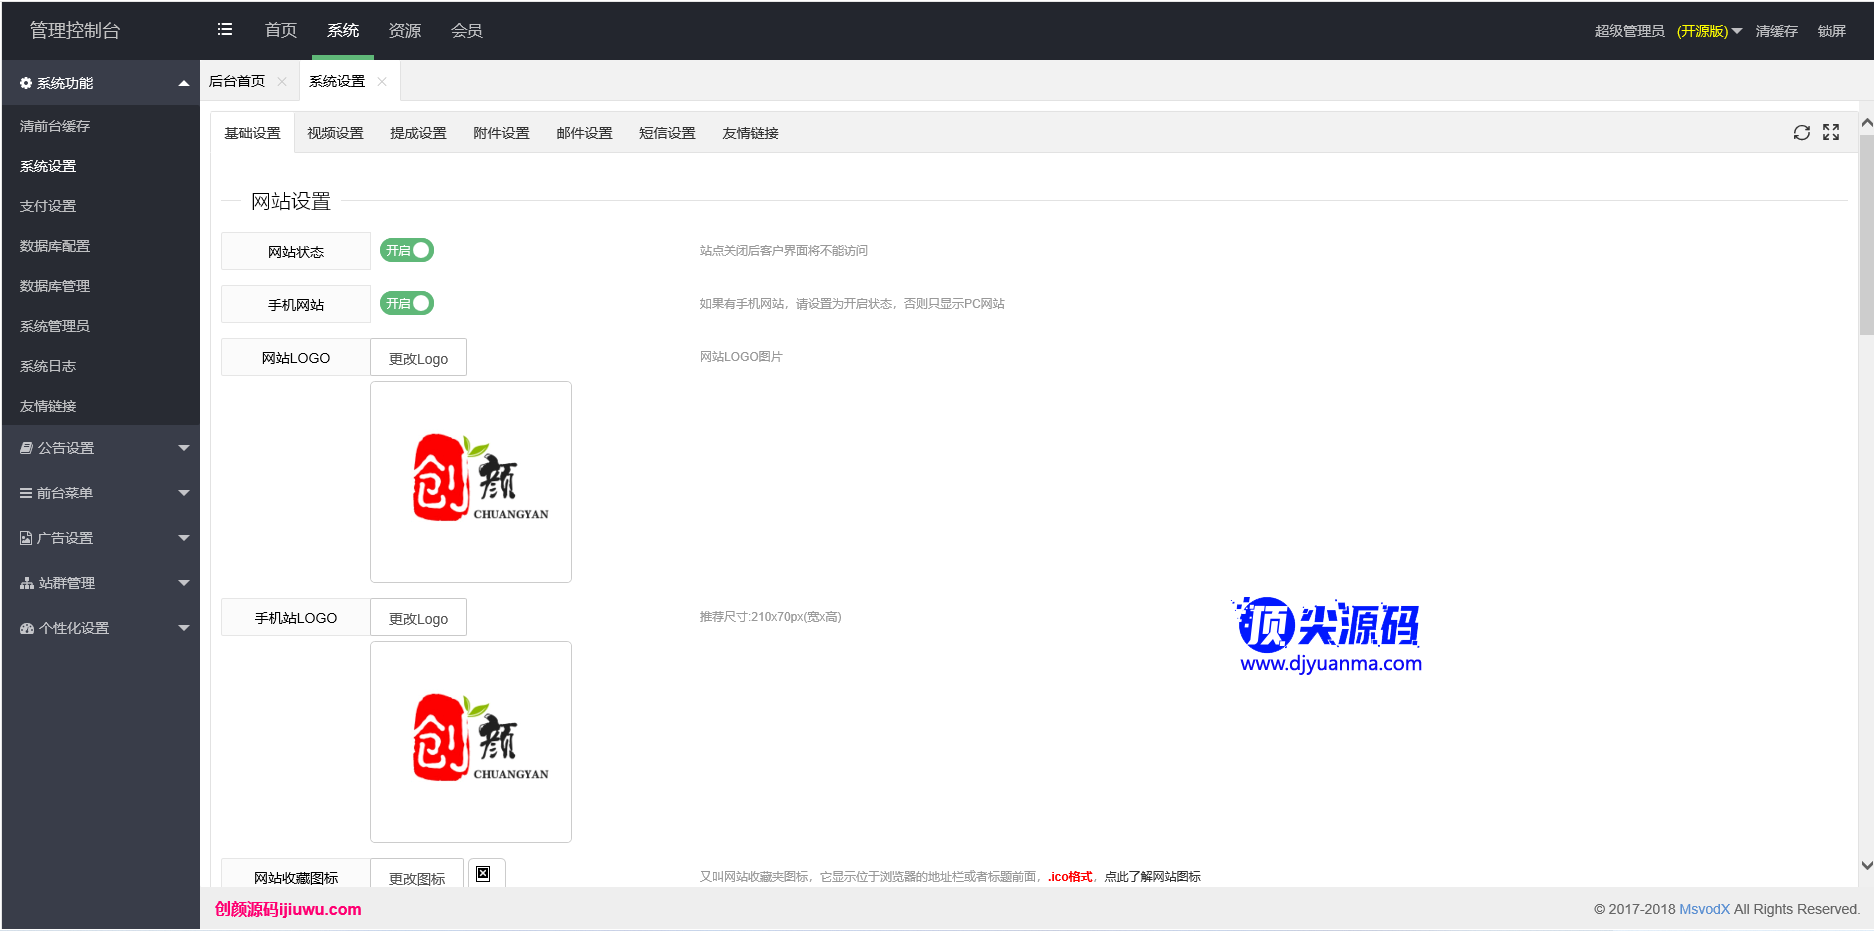Close the 系统设置 tab

(382, 82)
